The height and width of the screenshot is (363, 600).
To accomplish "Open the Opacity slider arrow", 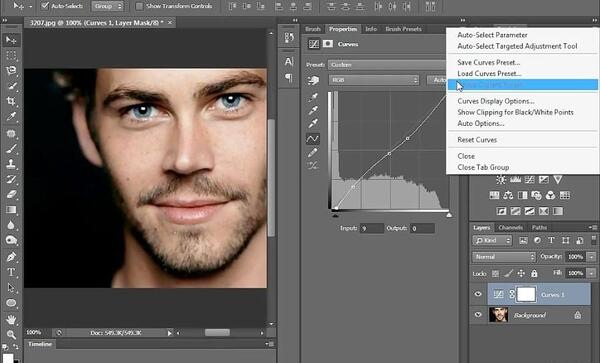I will (592, 257).
